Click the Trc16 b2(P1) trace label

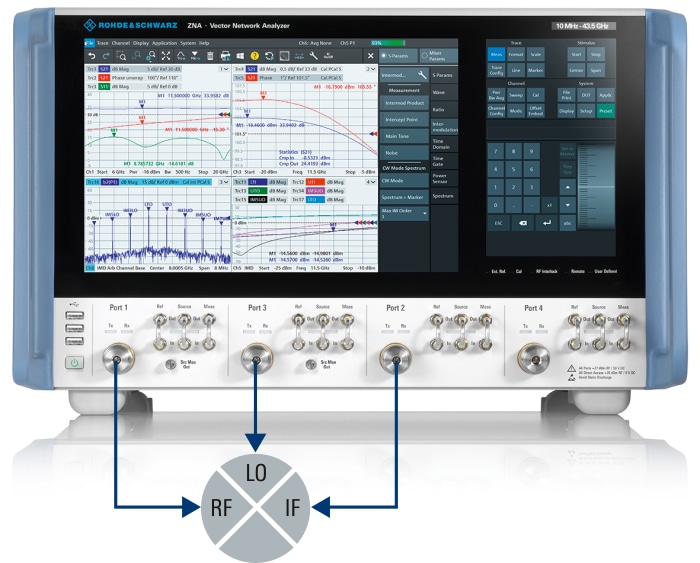click(148, 182)
